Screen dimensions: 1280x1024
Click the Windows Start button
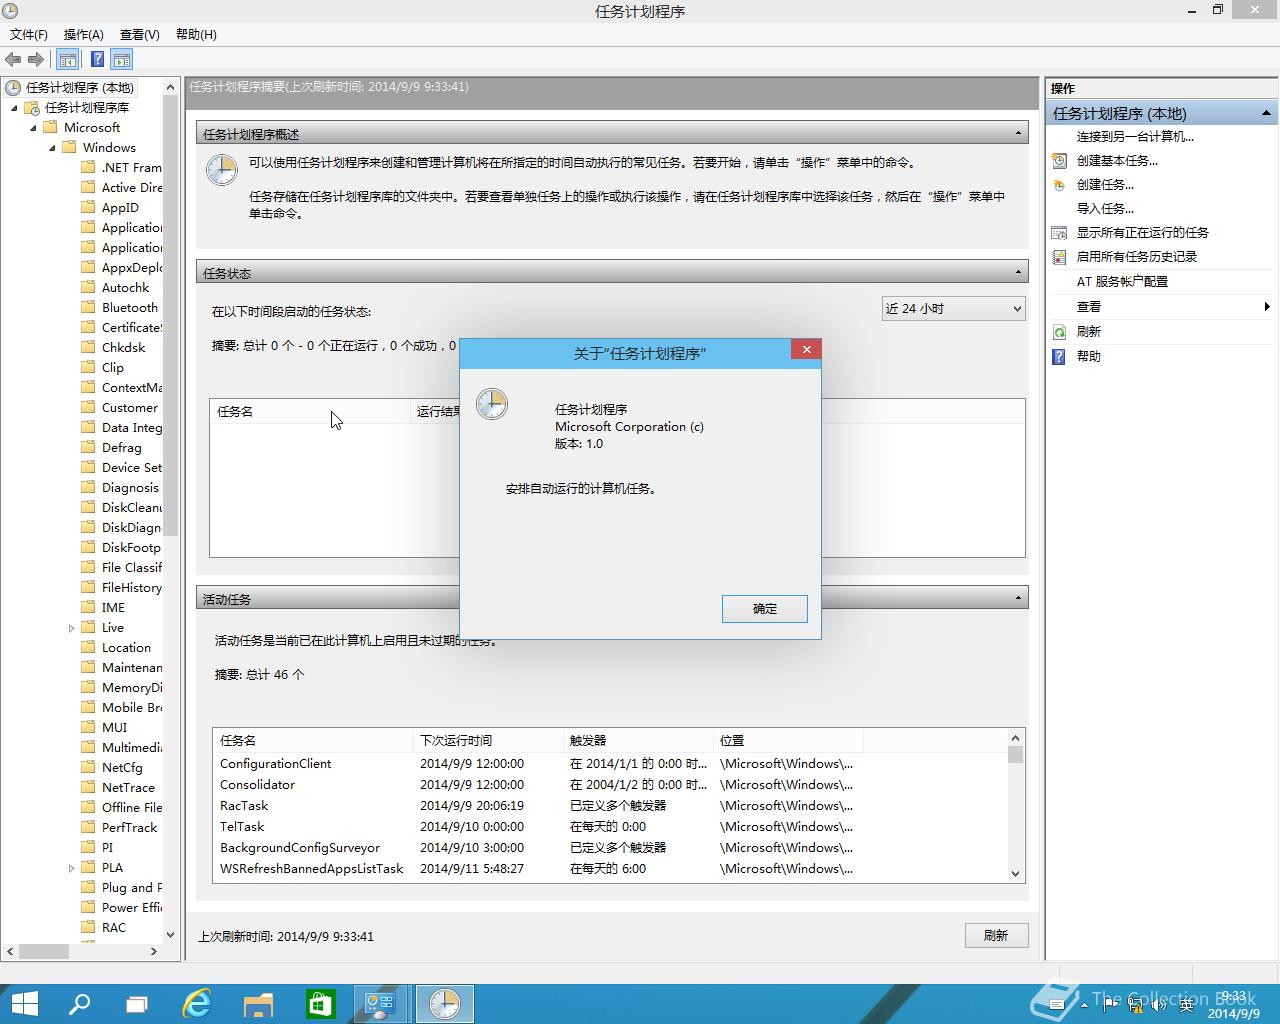(23, 1004)
